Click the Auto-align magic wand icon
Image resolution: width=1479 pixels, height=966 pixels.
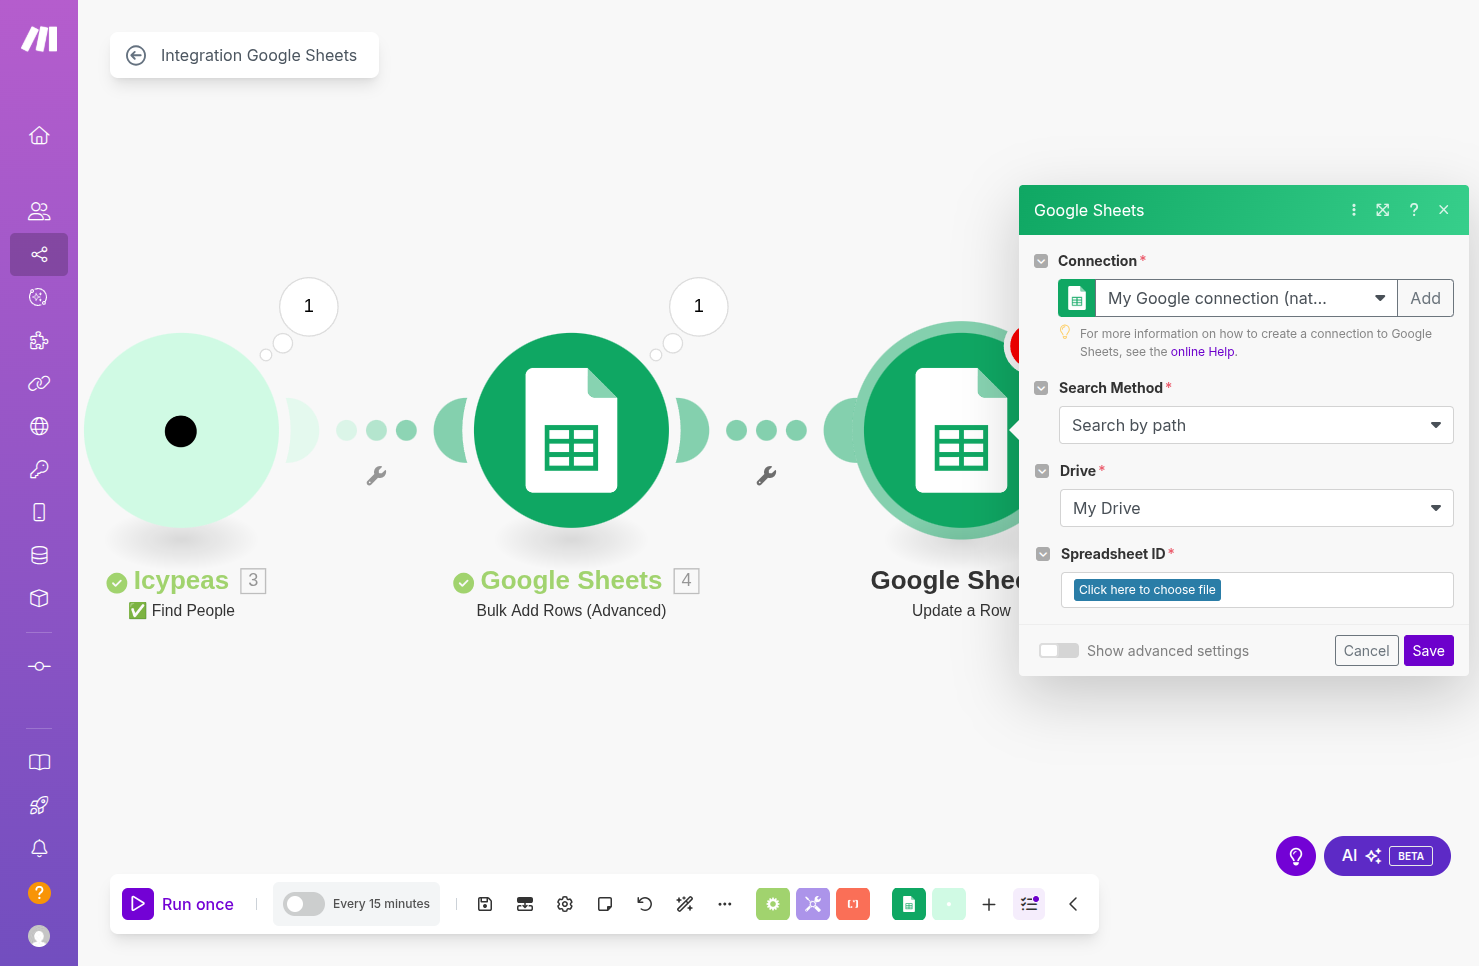tap(685, 904)
